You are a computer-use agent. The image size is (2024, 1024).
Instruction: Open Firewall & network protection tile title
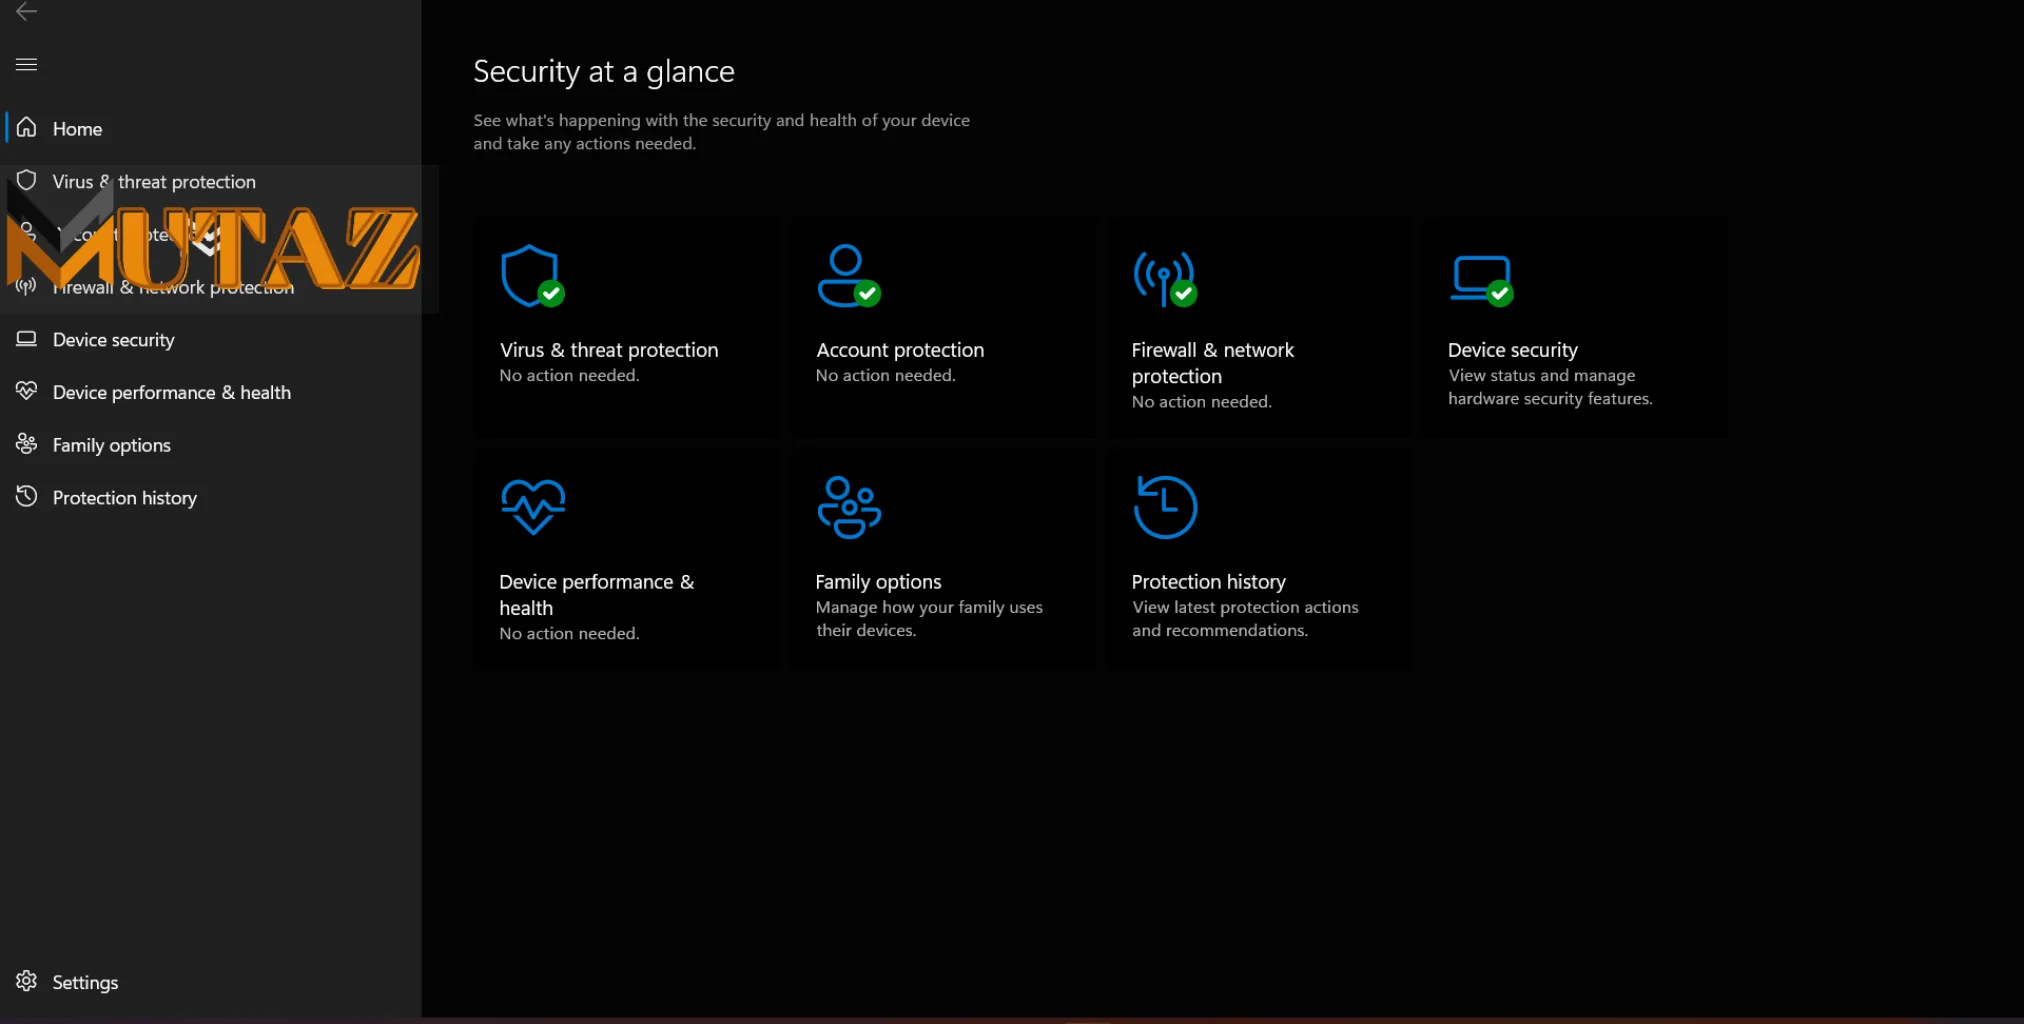1213,363
